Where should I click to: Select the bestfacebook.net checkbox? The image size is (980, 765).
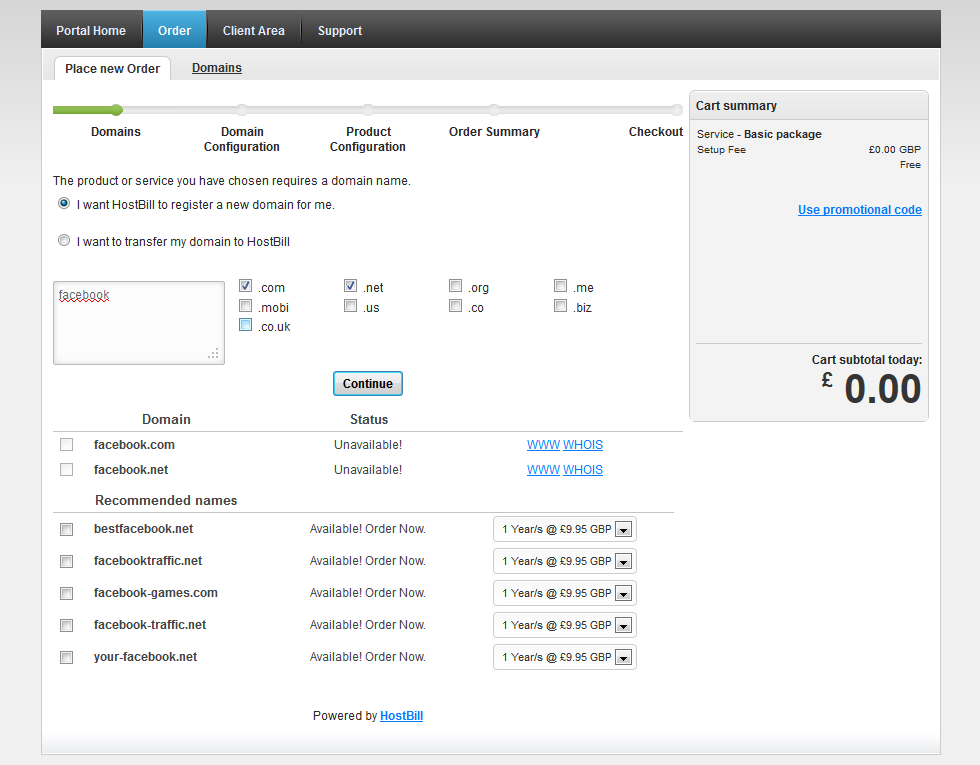[66, 529]
